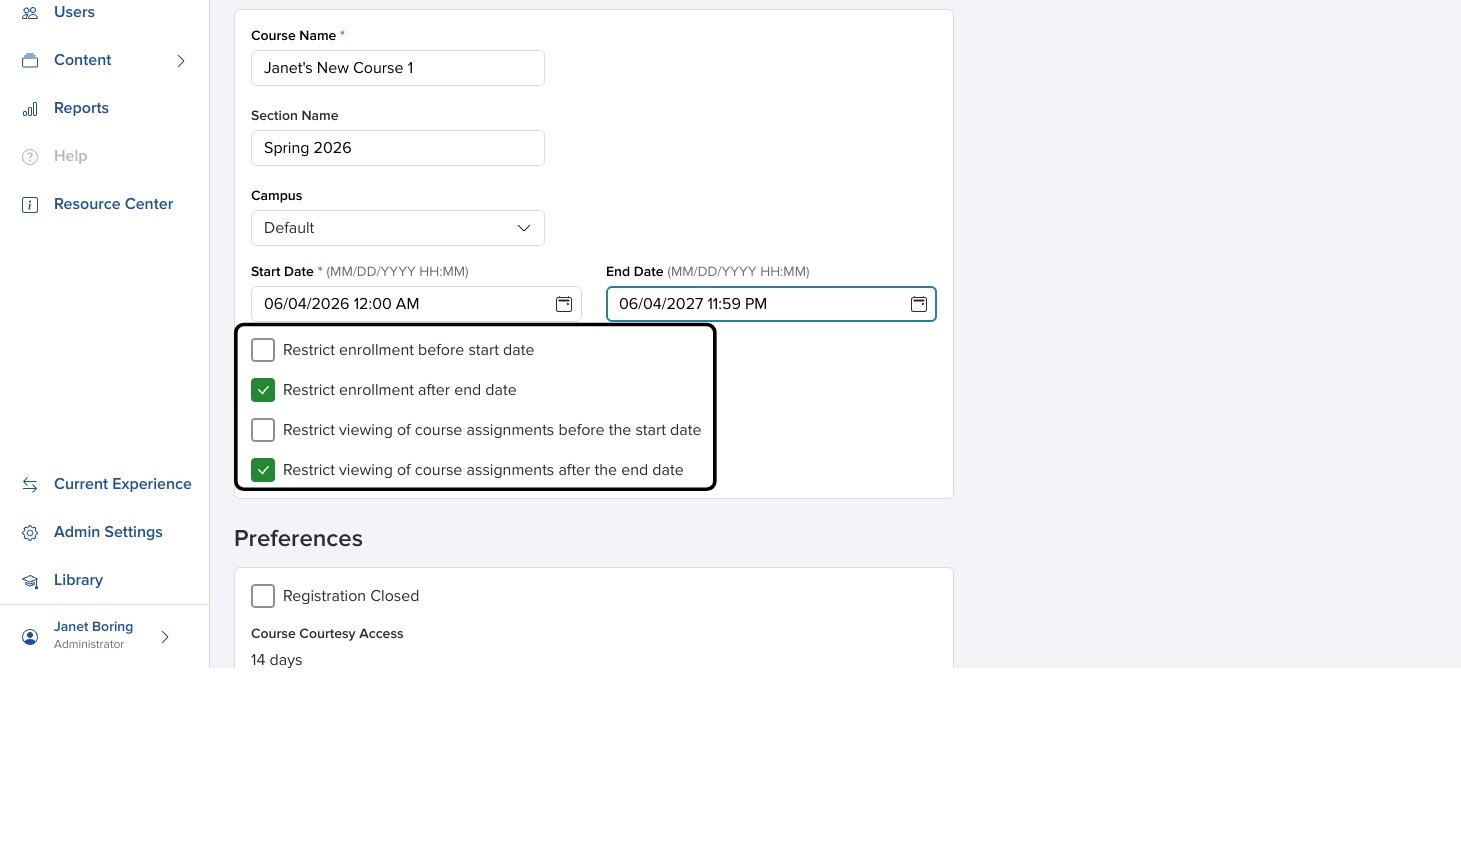The width and height of the screenshot is (1461, 842).
Task: Click the Preferences heading
Action: point(298,538)
